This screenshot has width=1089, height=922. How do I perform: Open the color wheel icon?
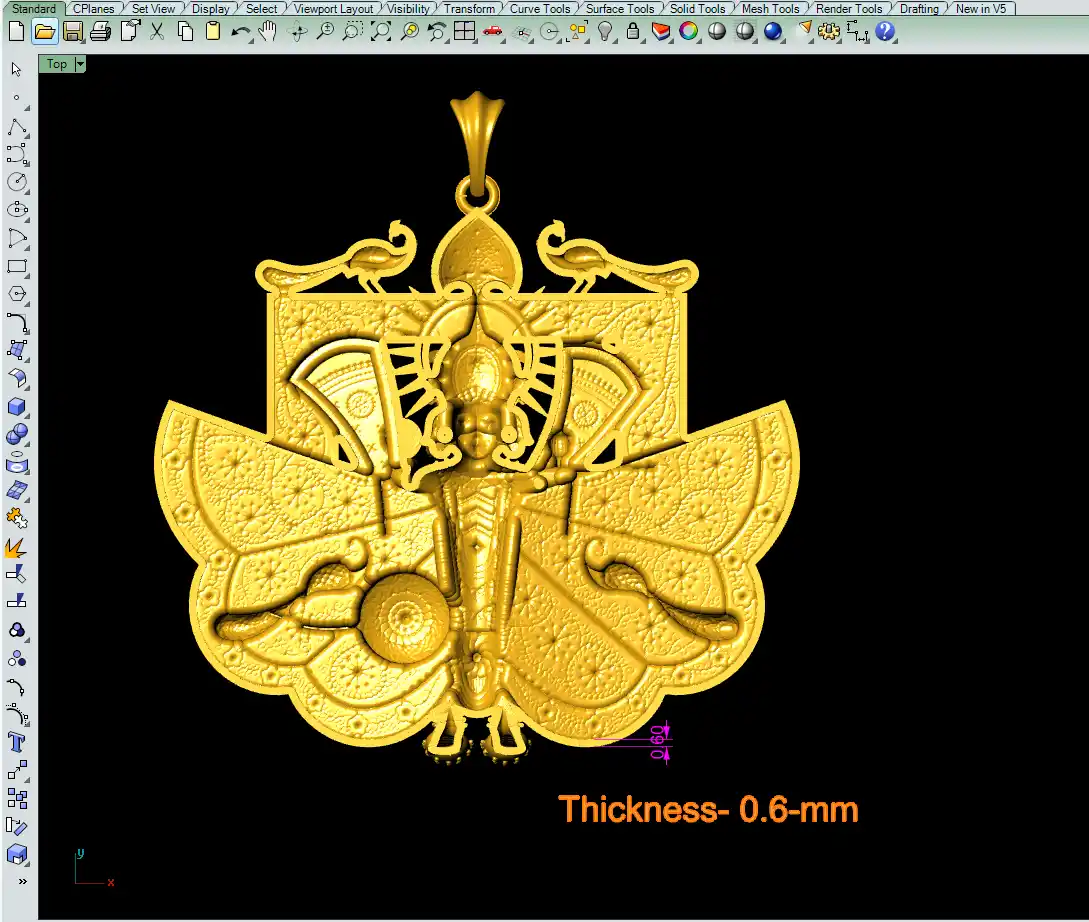click(689, 31)
